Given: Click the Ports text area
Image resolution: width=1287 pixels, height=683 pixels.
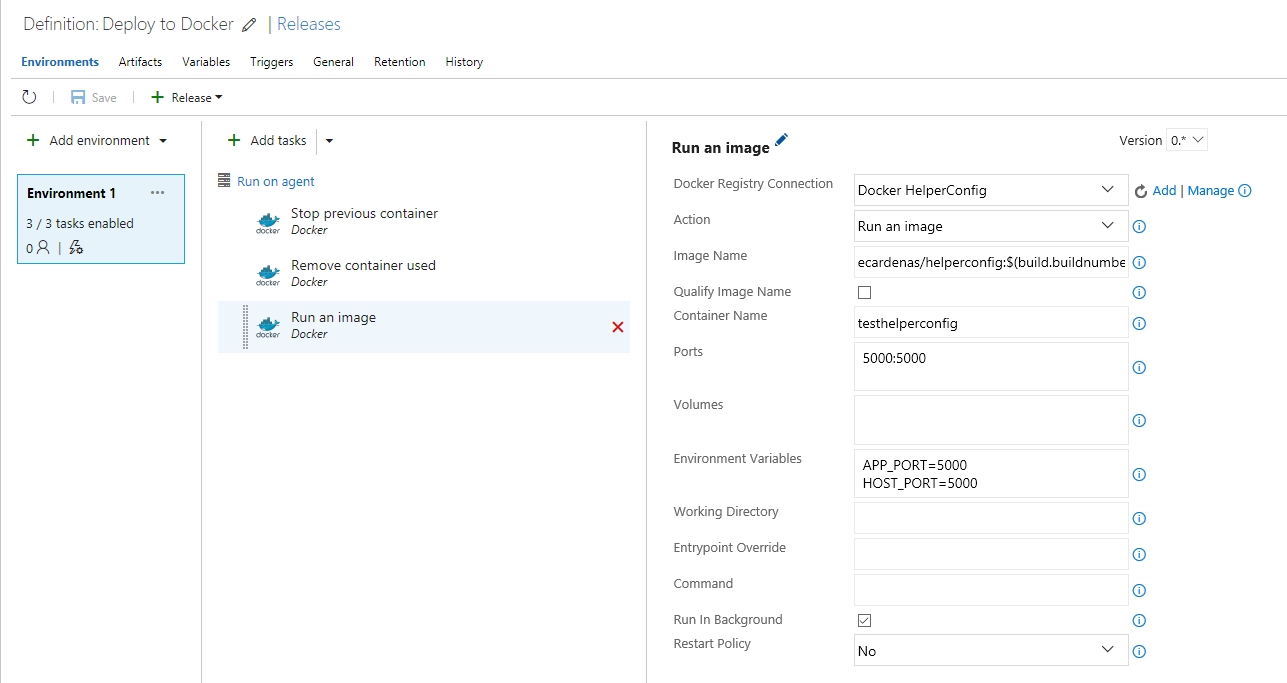Looking at the screenshot, I should 991,366.
